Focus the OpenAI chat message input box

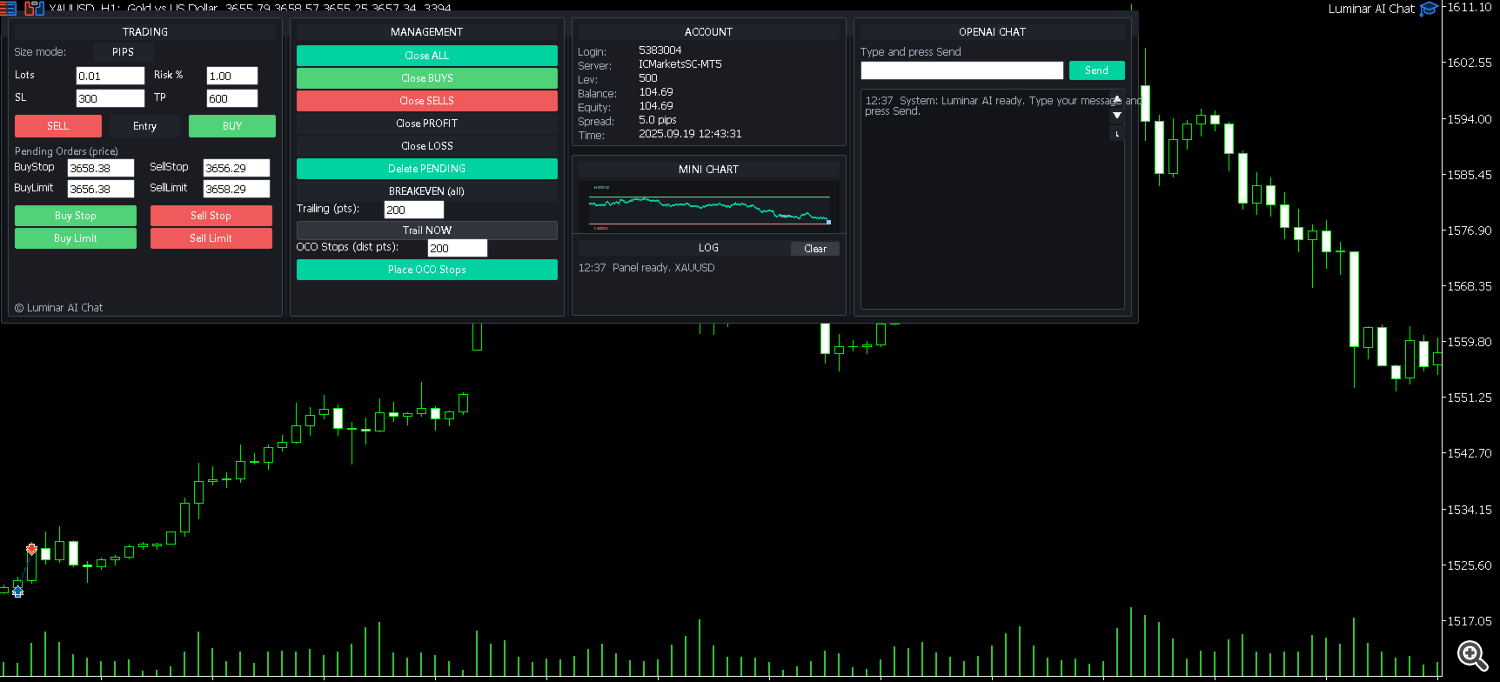(x=961, y=71)
